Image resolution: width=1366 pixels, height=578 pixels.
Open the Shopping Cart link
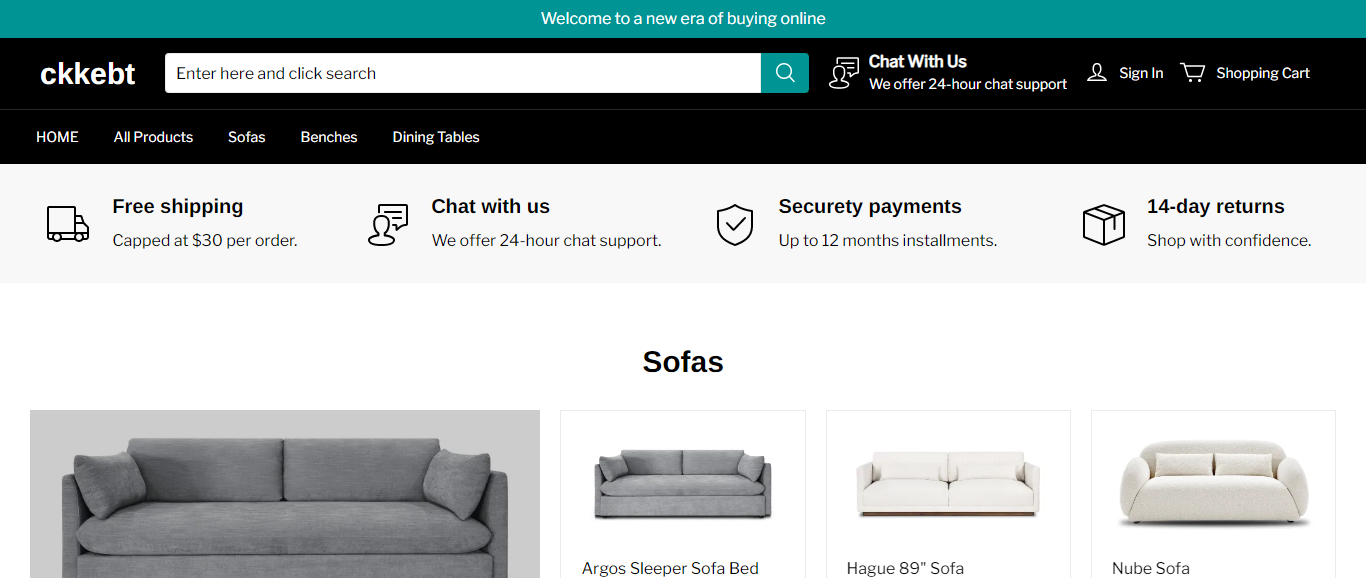1263,73
